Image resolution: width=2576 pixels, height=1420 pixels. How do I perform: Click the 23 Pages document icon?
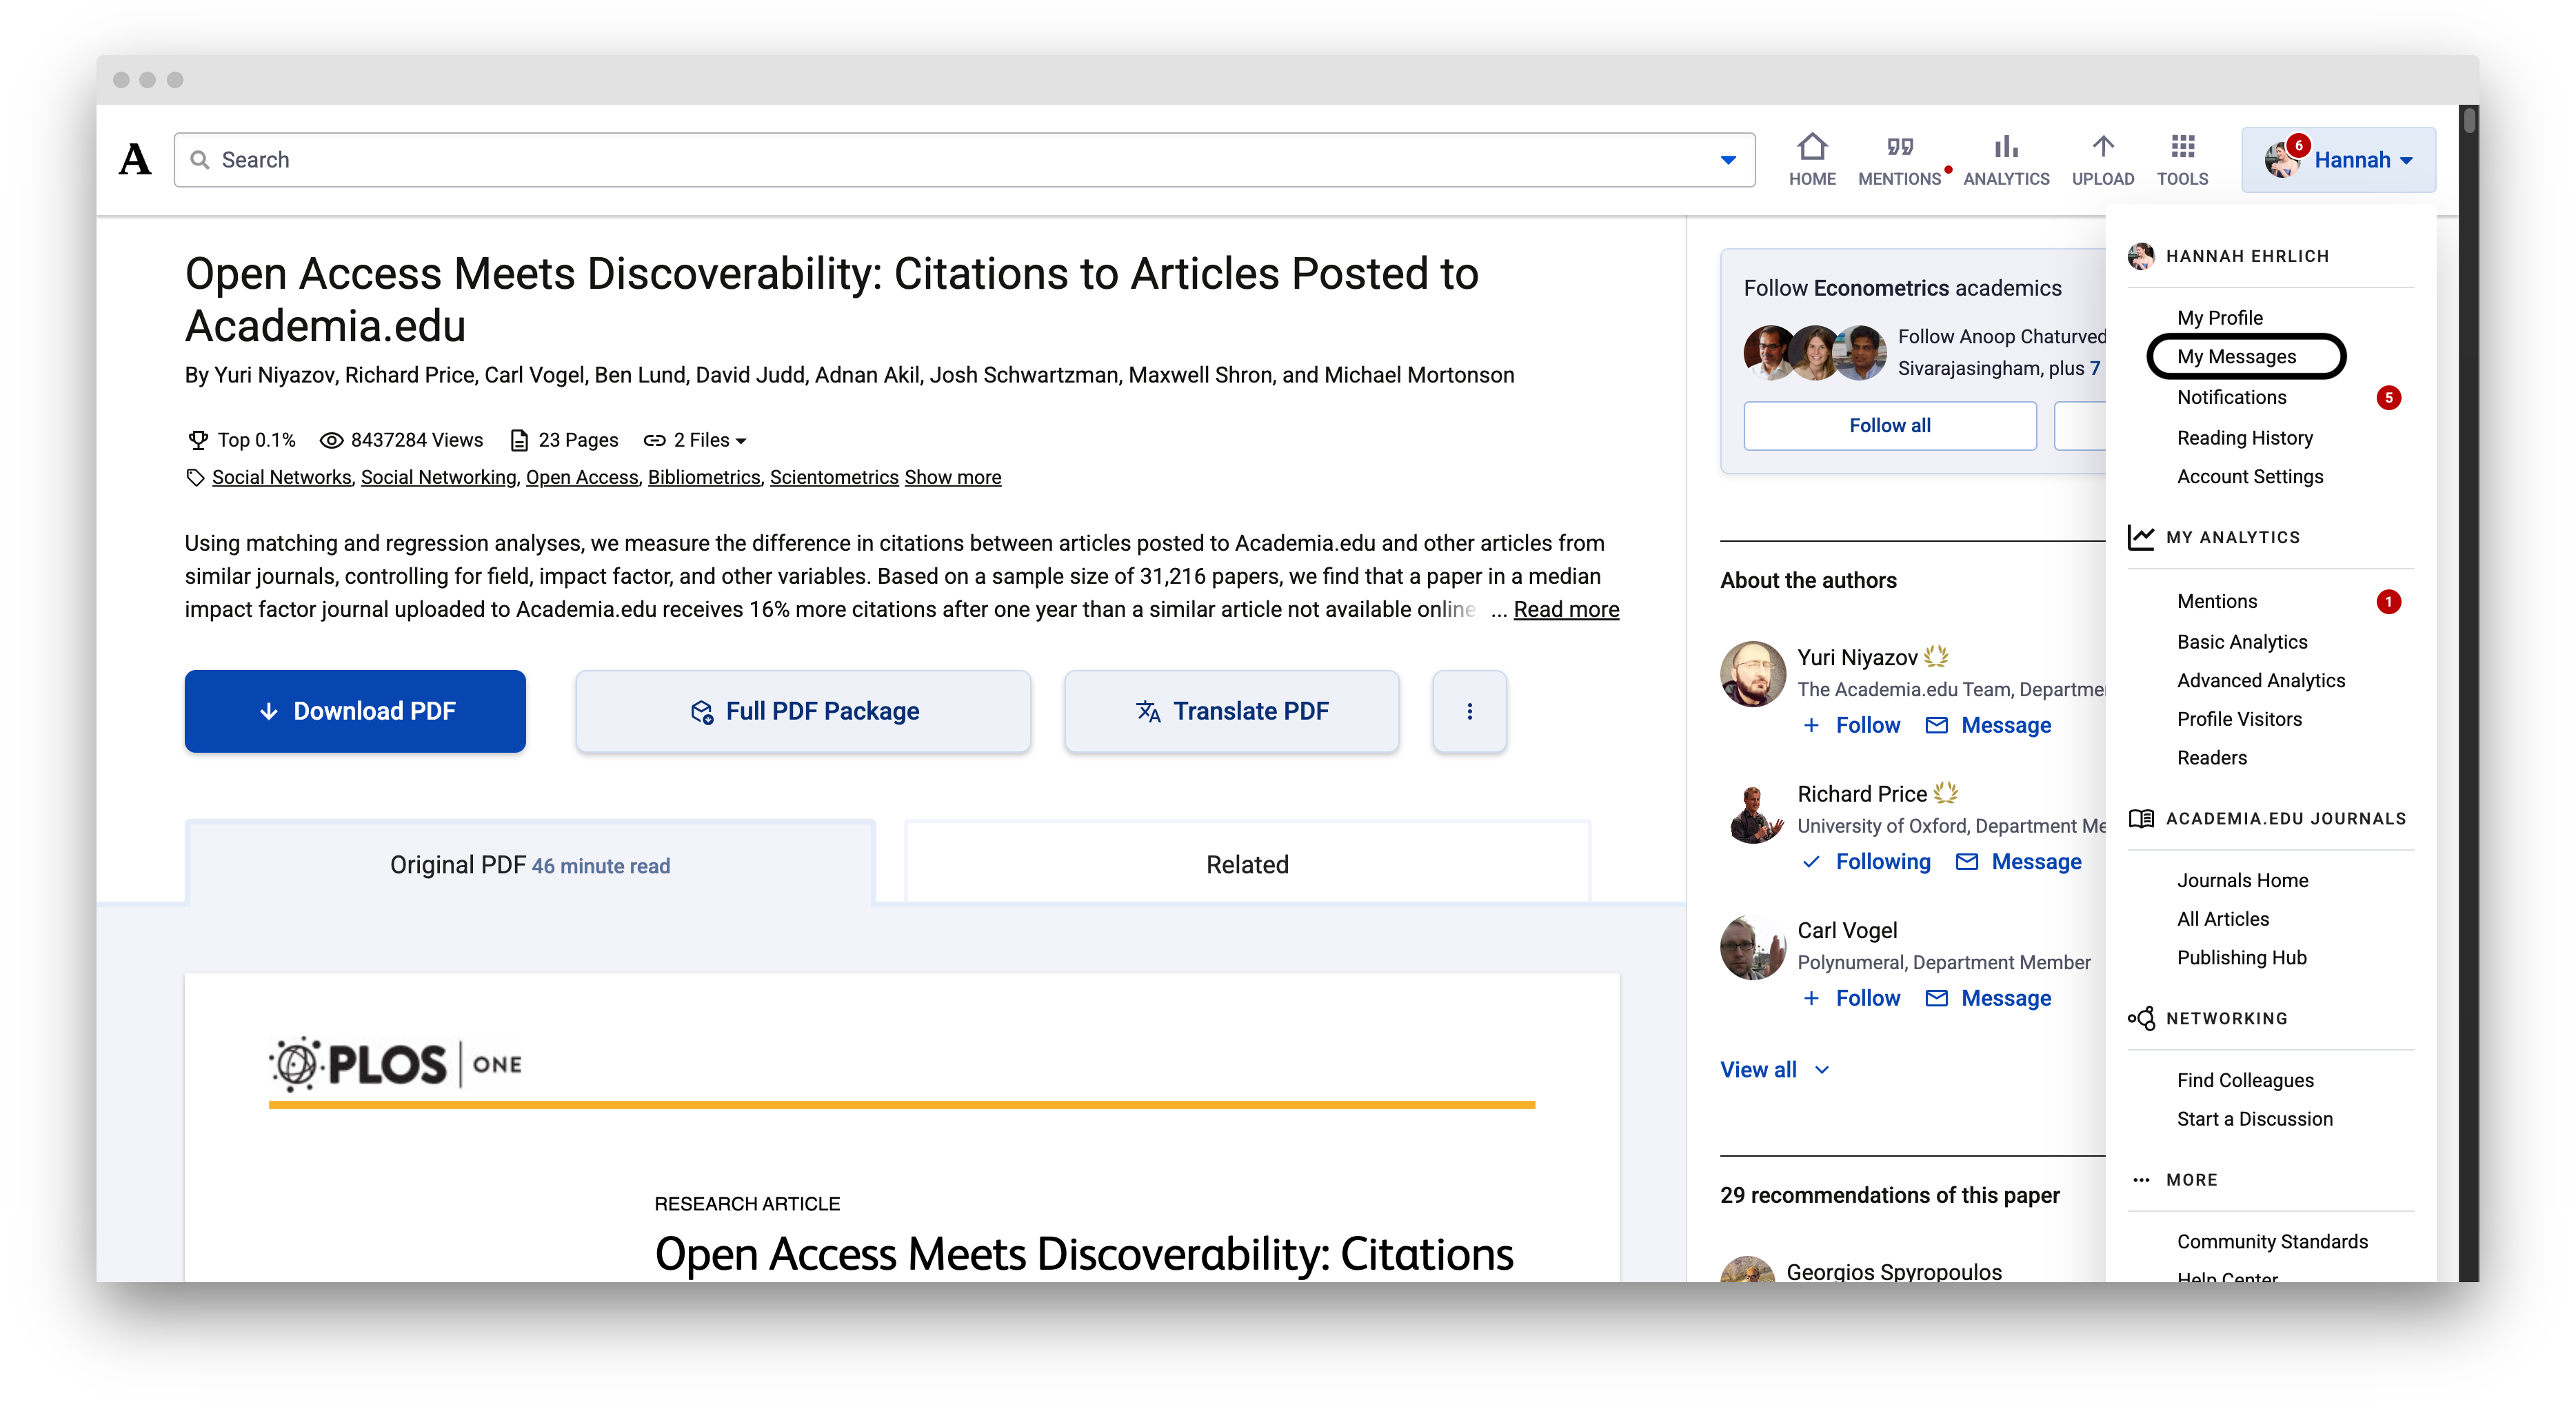[x=519, y=440]
